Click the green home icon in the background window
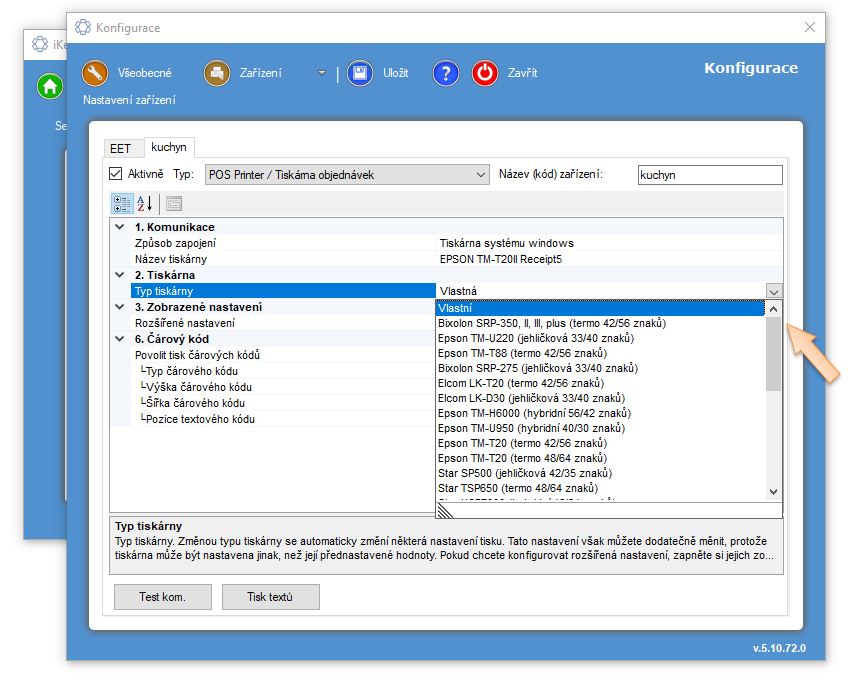Screen dimensions: 866x686 point(49,86)
